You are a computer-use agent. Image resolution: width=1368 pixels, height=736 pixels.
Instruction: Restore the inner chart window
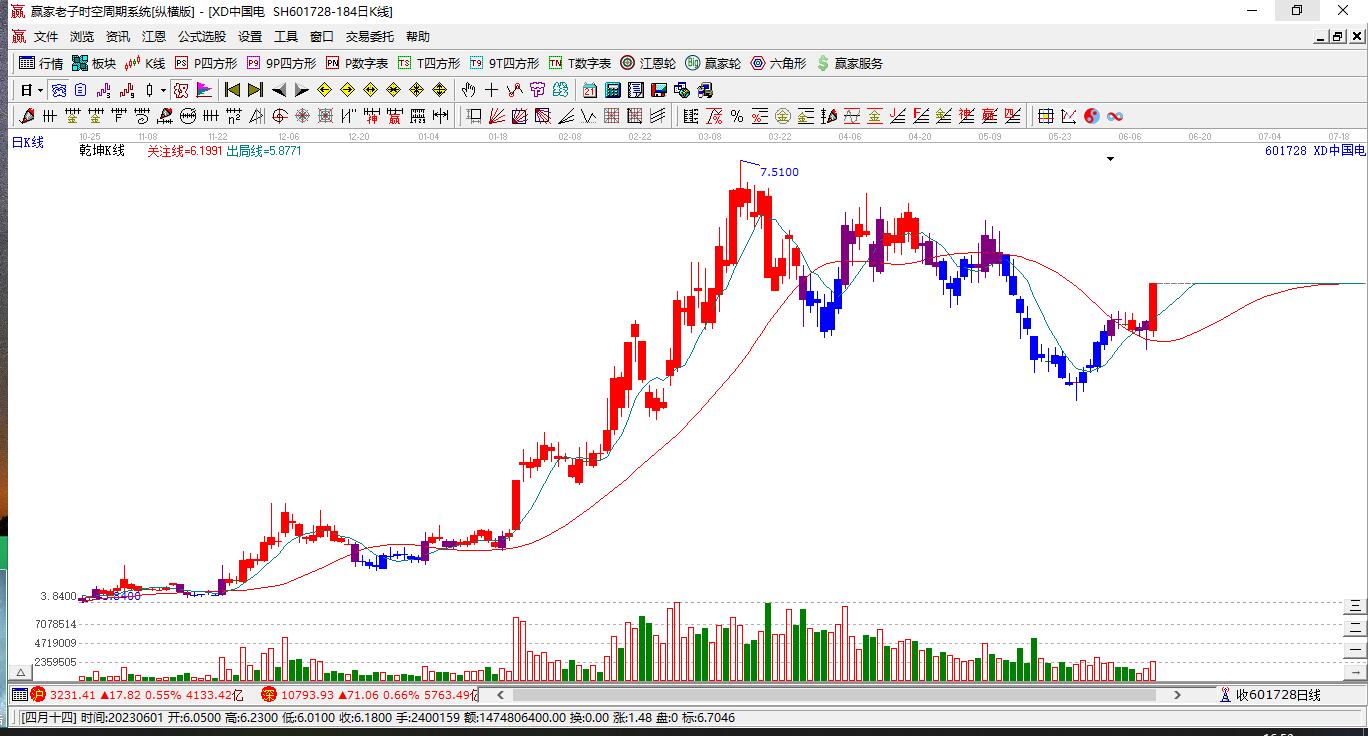(x=1337, y=37)
